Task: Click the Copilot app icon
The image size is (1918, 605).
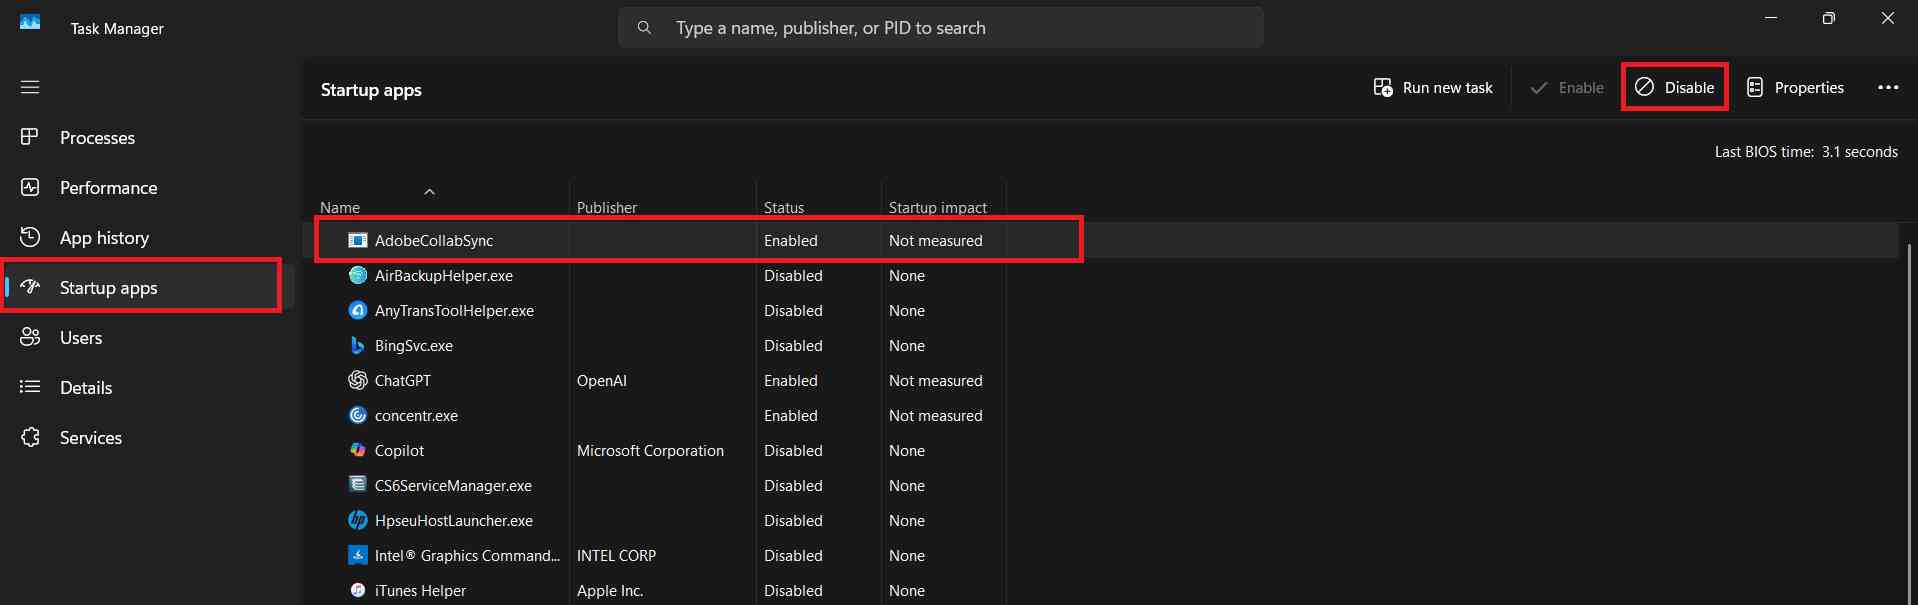Action: point(357,450)
